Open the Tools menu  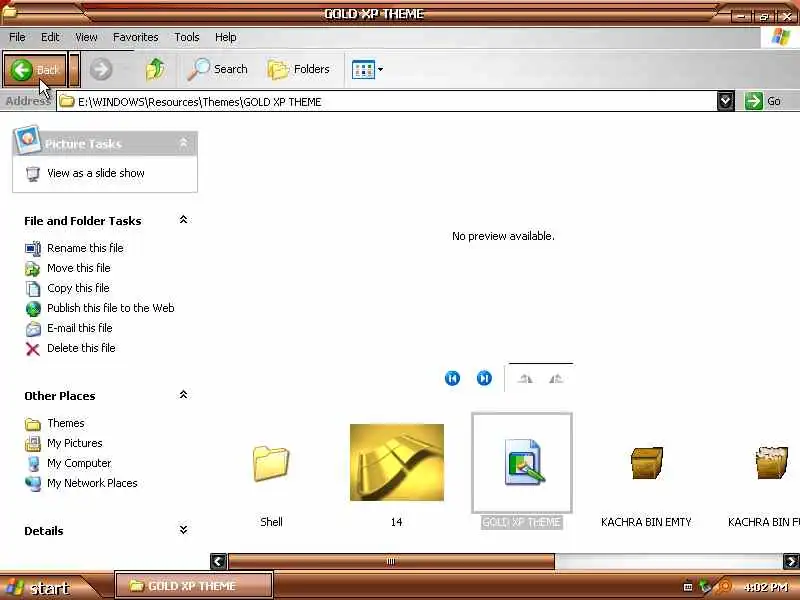pos(187,37)
